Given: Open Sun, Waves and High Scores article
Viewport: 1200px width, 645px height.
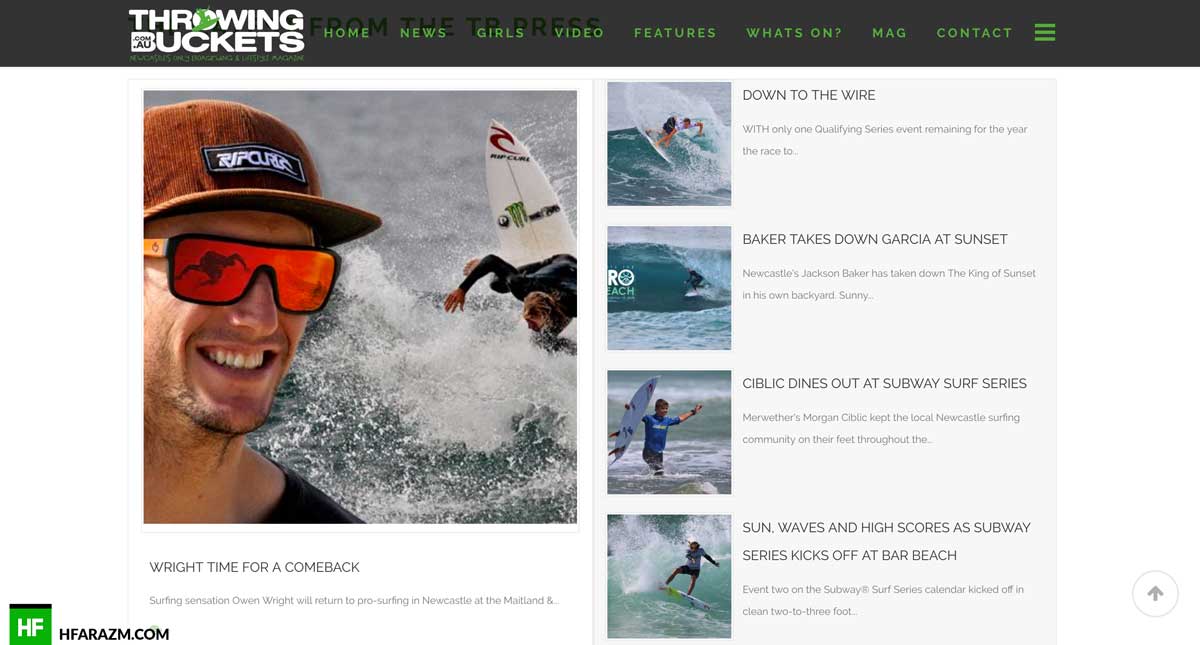Looking at the screenshot, I should (x=886, y=541).
